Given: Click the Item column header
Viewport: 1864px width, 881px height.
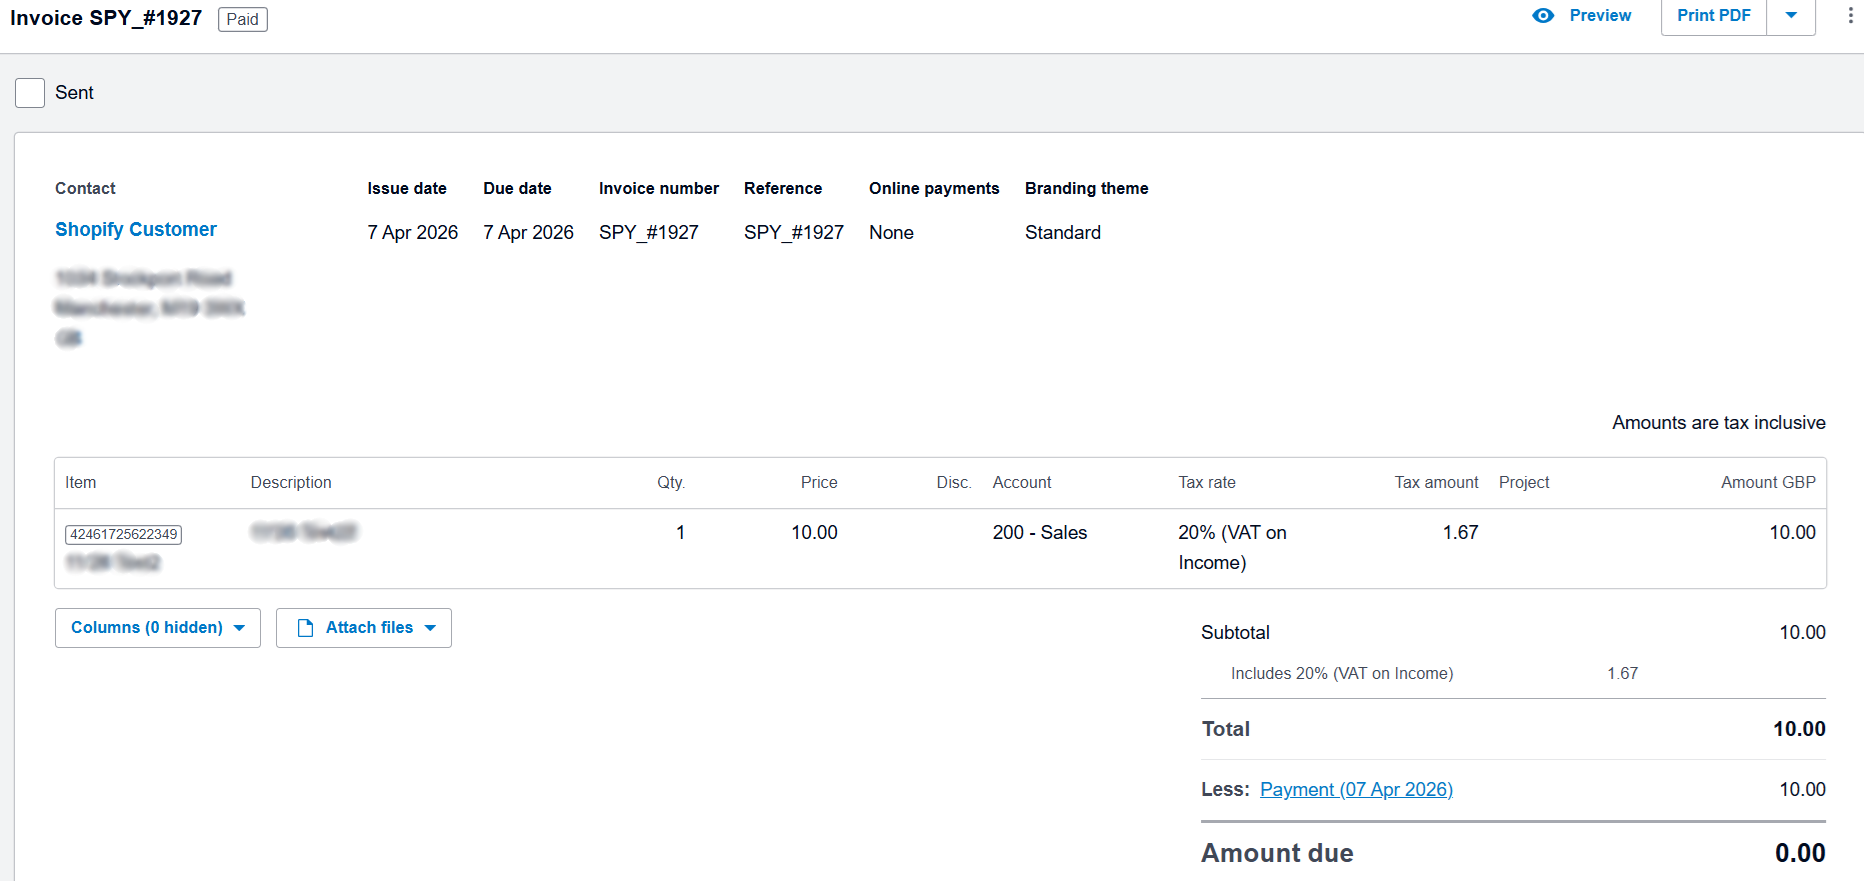Looking at the screenshot, I should point(81,483).
